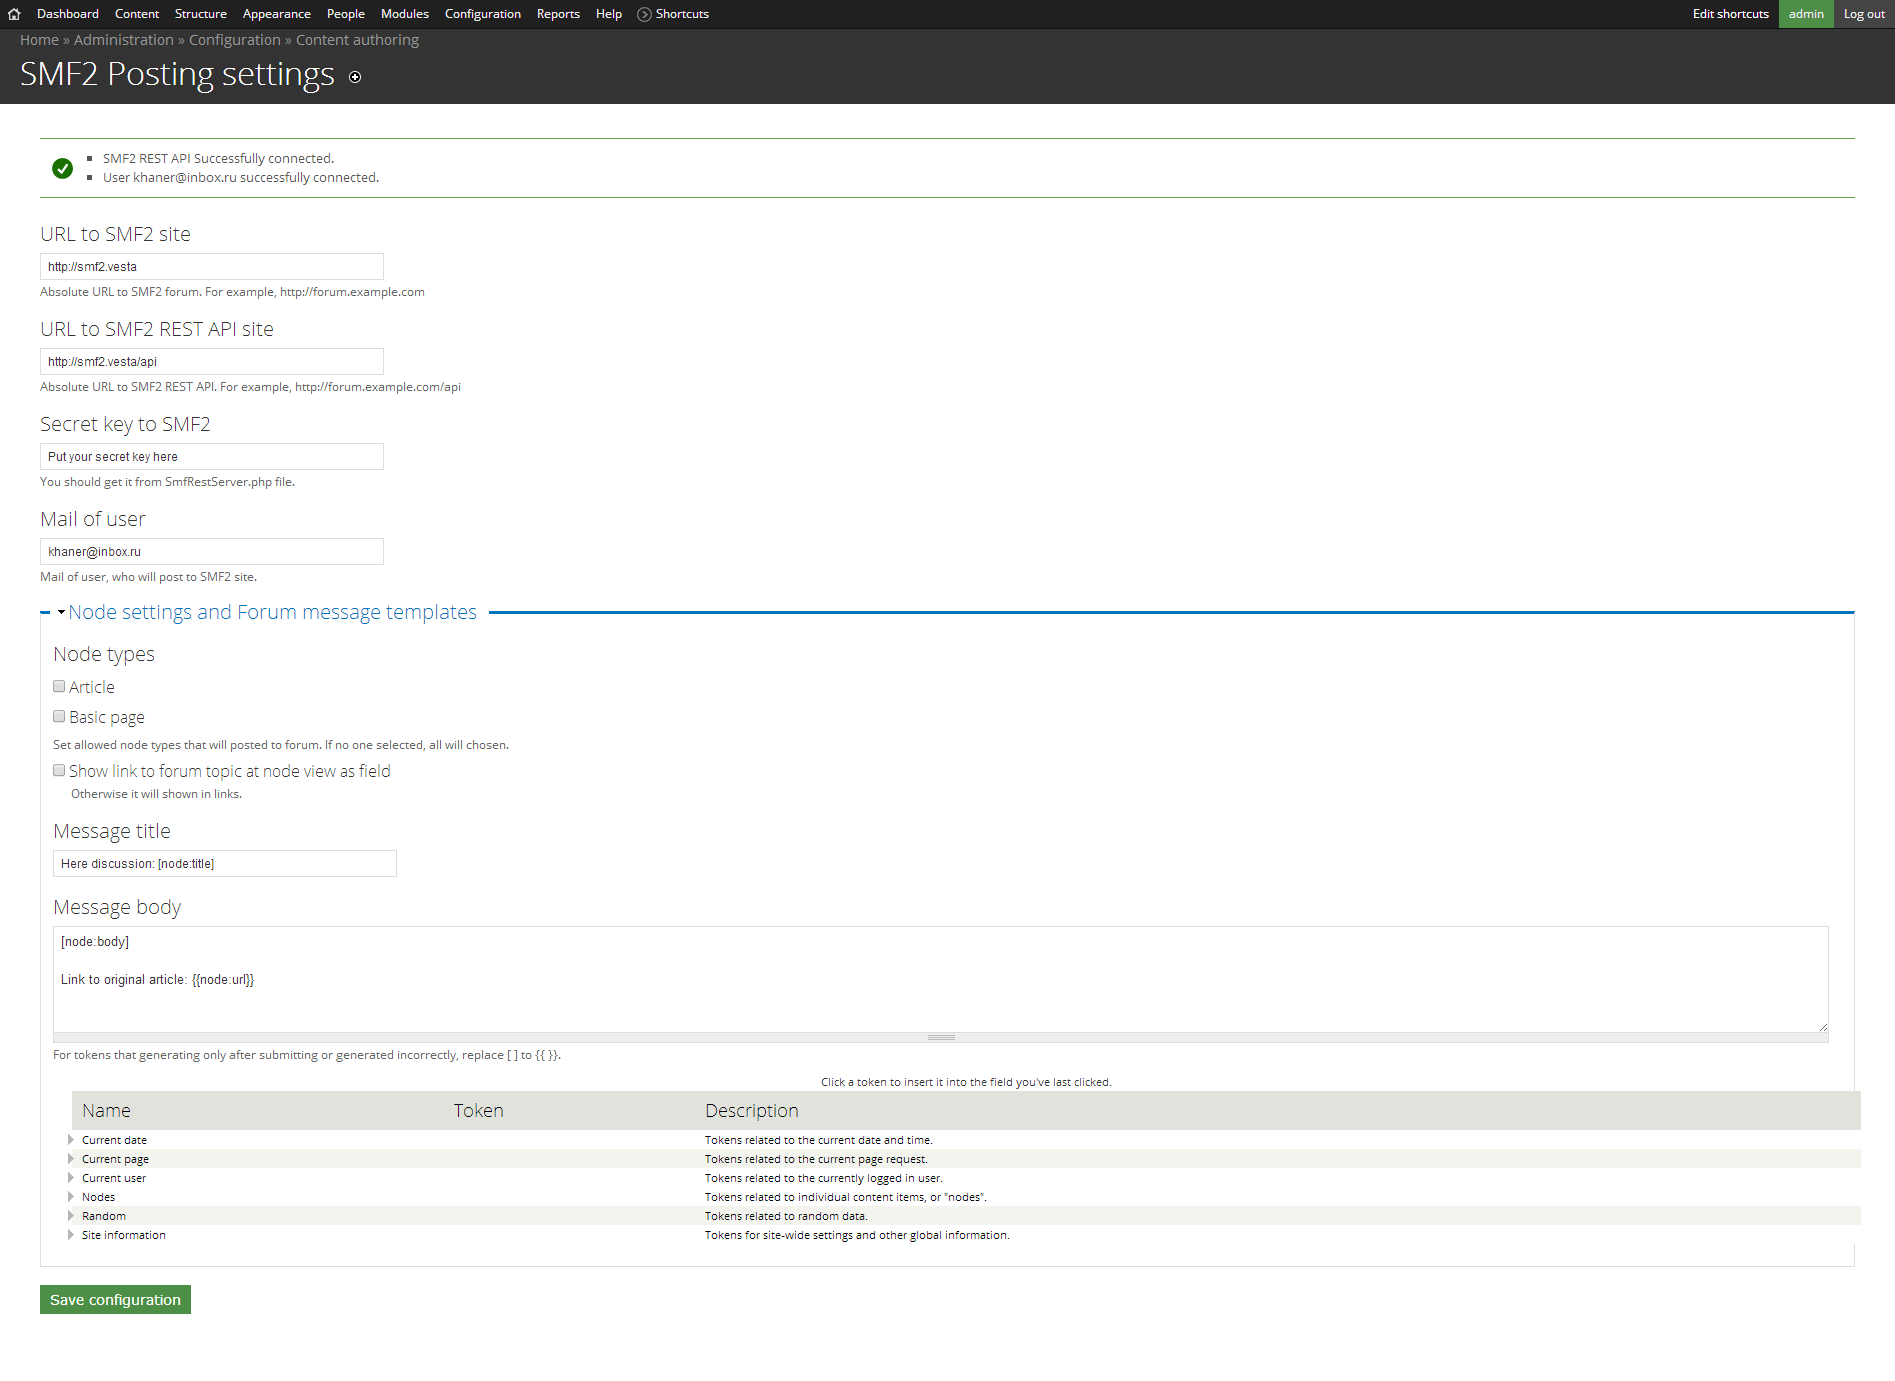Click the Message body resize grippie bar

[x=940, y=1038]
